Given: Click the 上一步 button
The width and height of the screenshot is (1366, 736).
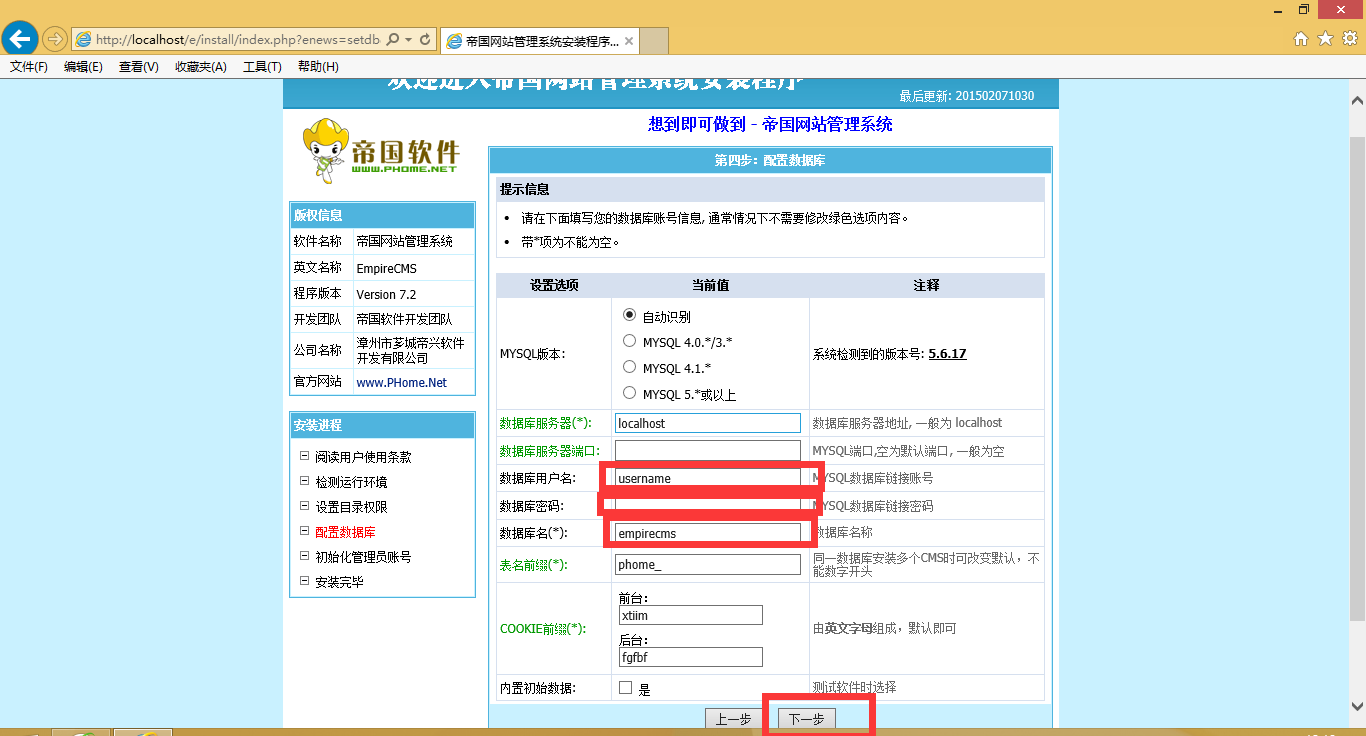Looking at the screenshot, I should [734, 719].
